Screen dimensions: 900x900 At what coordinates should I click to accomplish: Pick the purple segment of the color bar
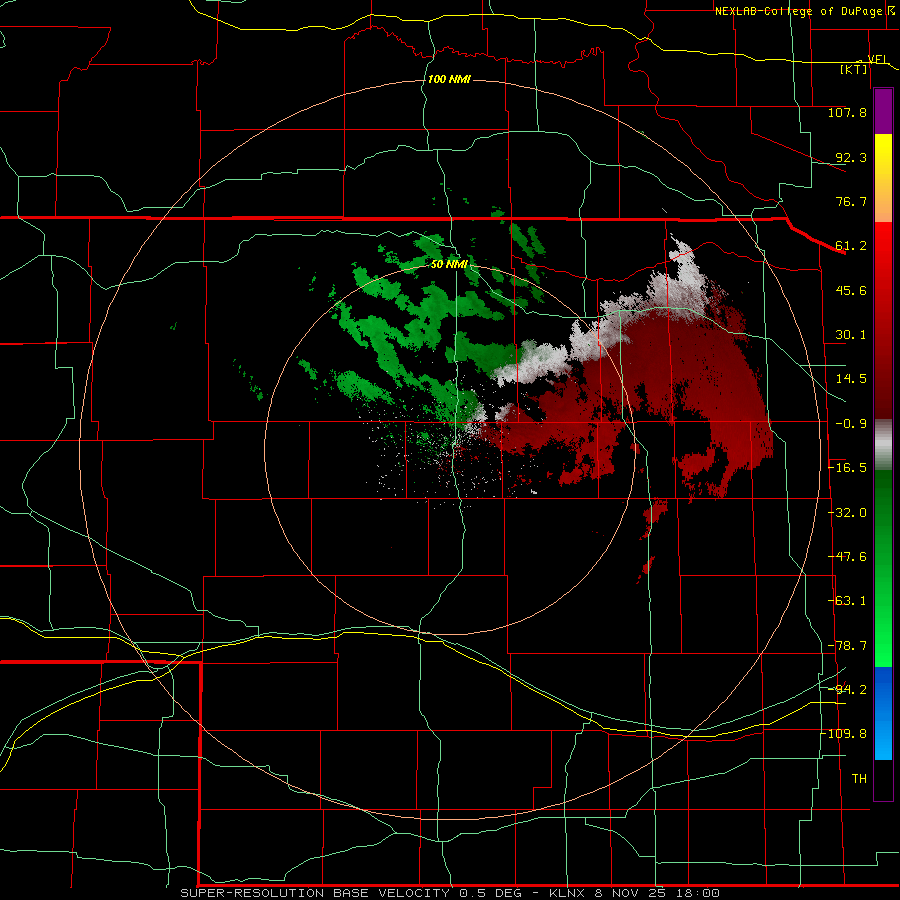point(883,112)
